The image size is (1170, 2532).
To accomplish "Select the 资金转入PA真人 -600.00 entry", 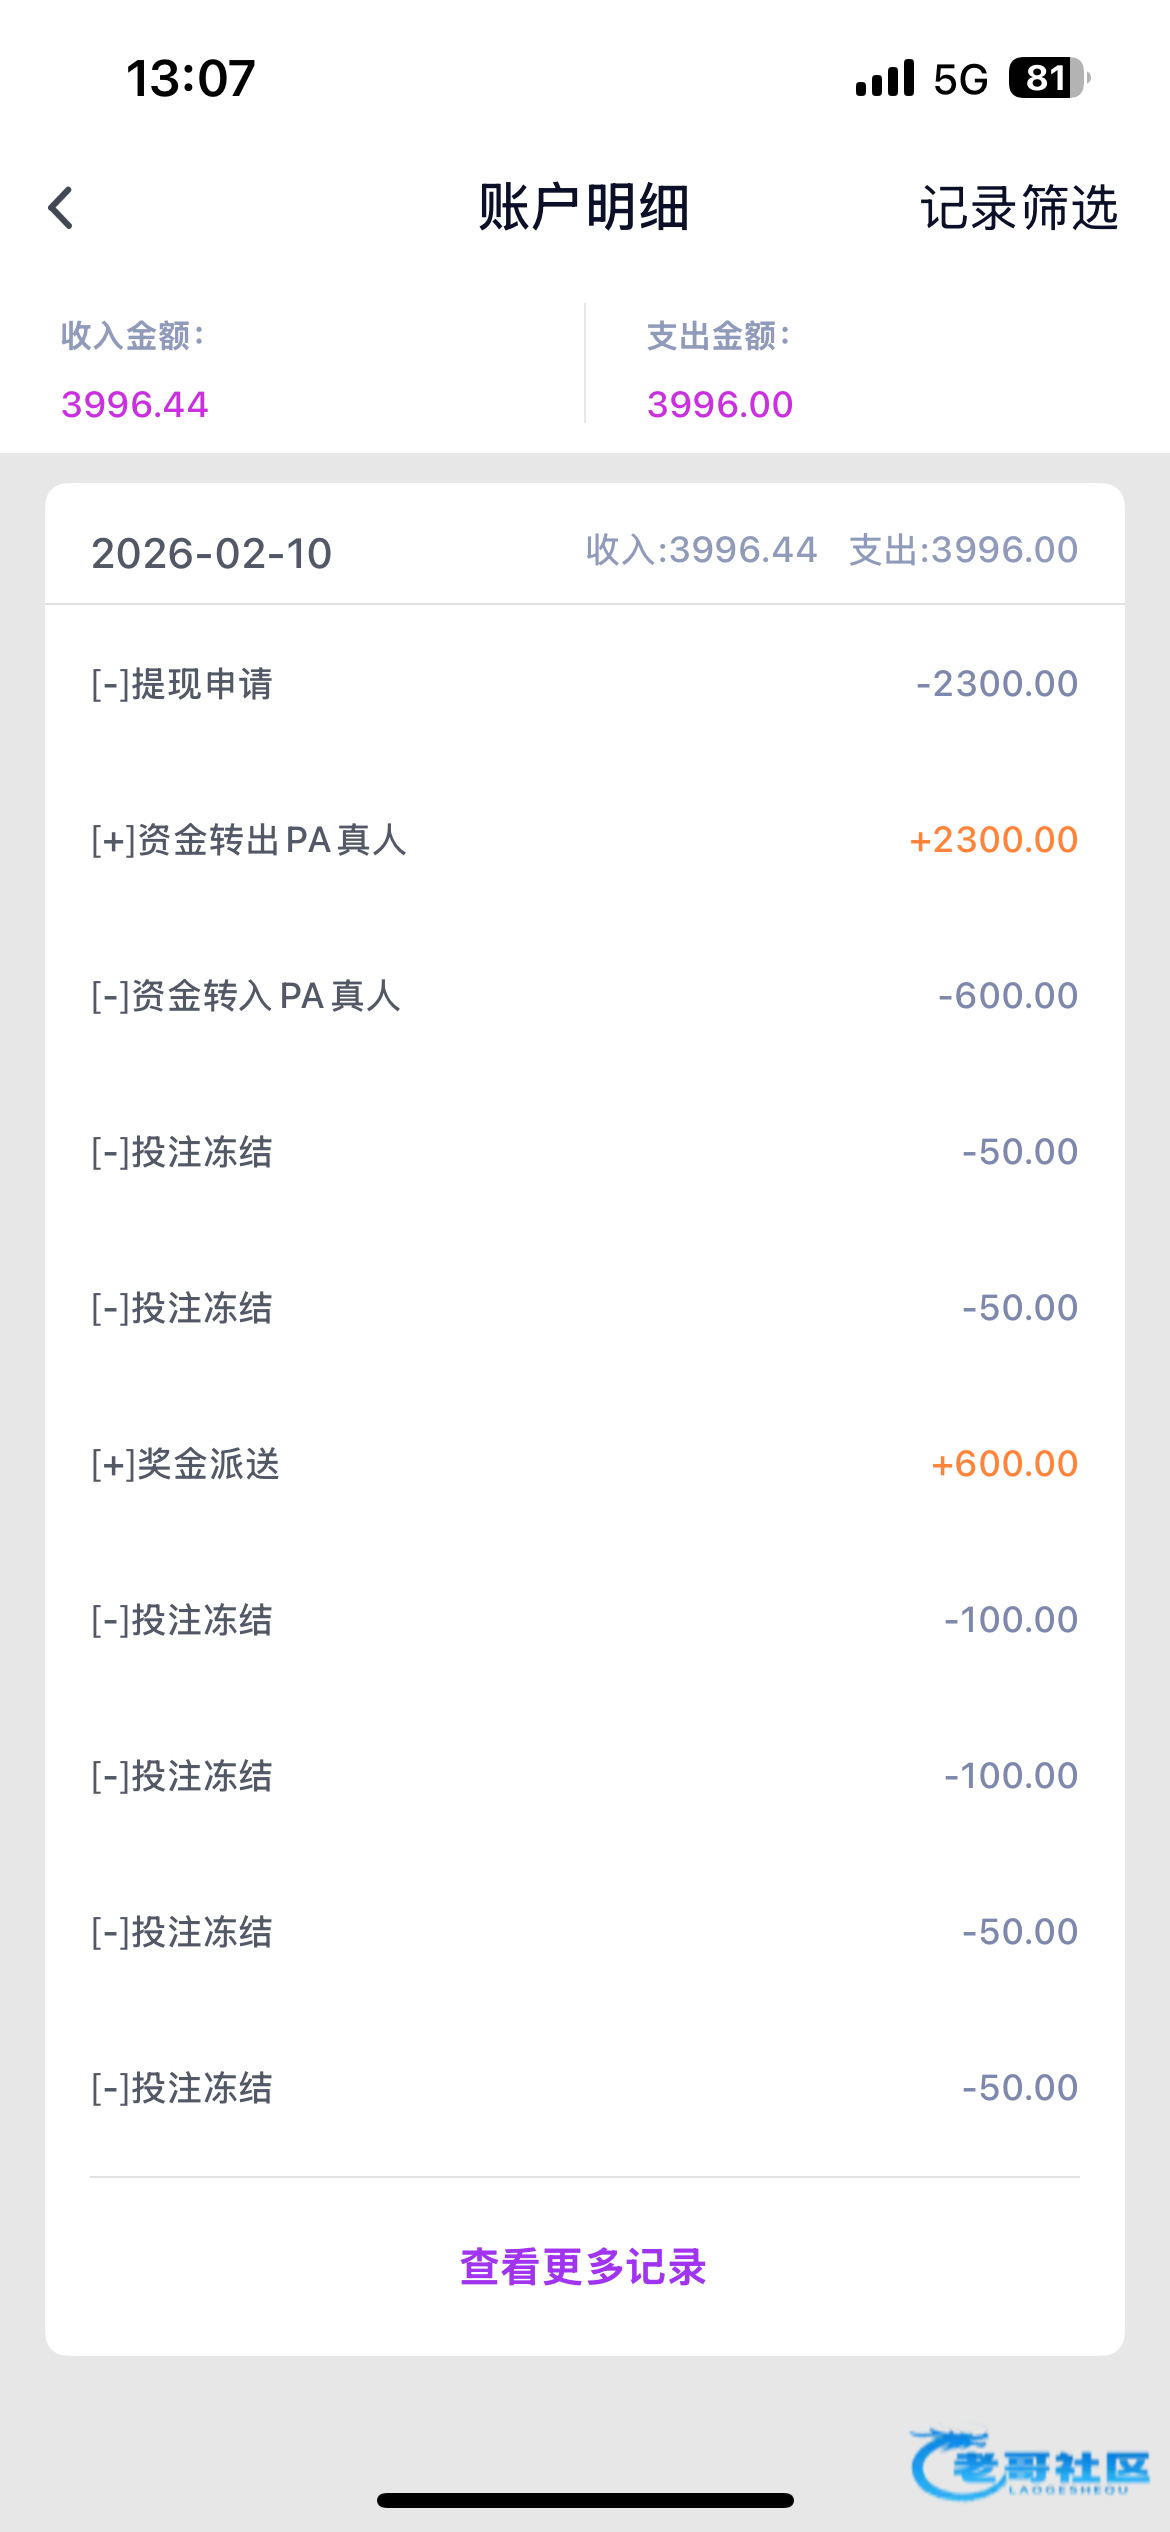I will [584, 996].
